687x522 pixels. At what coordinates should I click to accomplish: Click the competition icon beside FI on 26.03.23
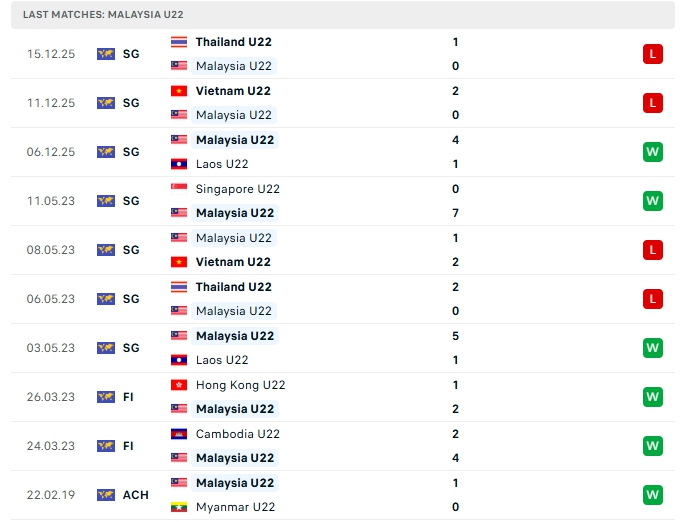(106, 397)
